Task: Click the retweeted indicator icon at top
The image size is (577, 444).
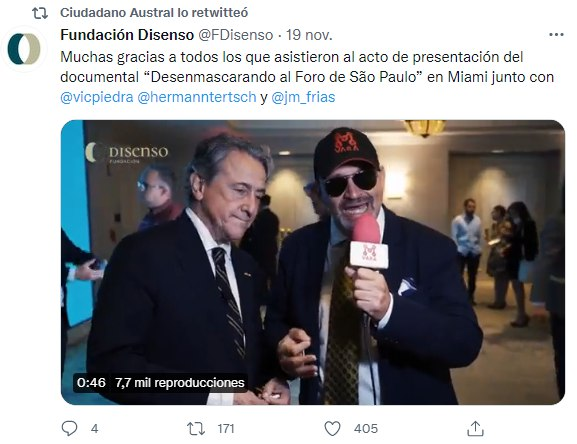Action: point(40,13)
